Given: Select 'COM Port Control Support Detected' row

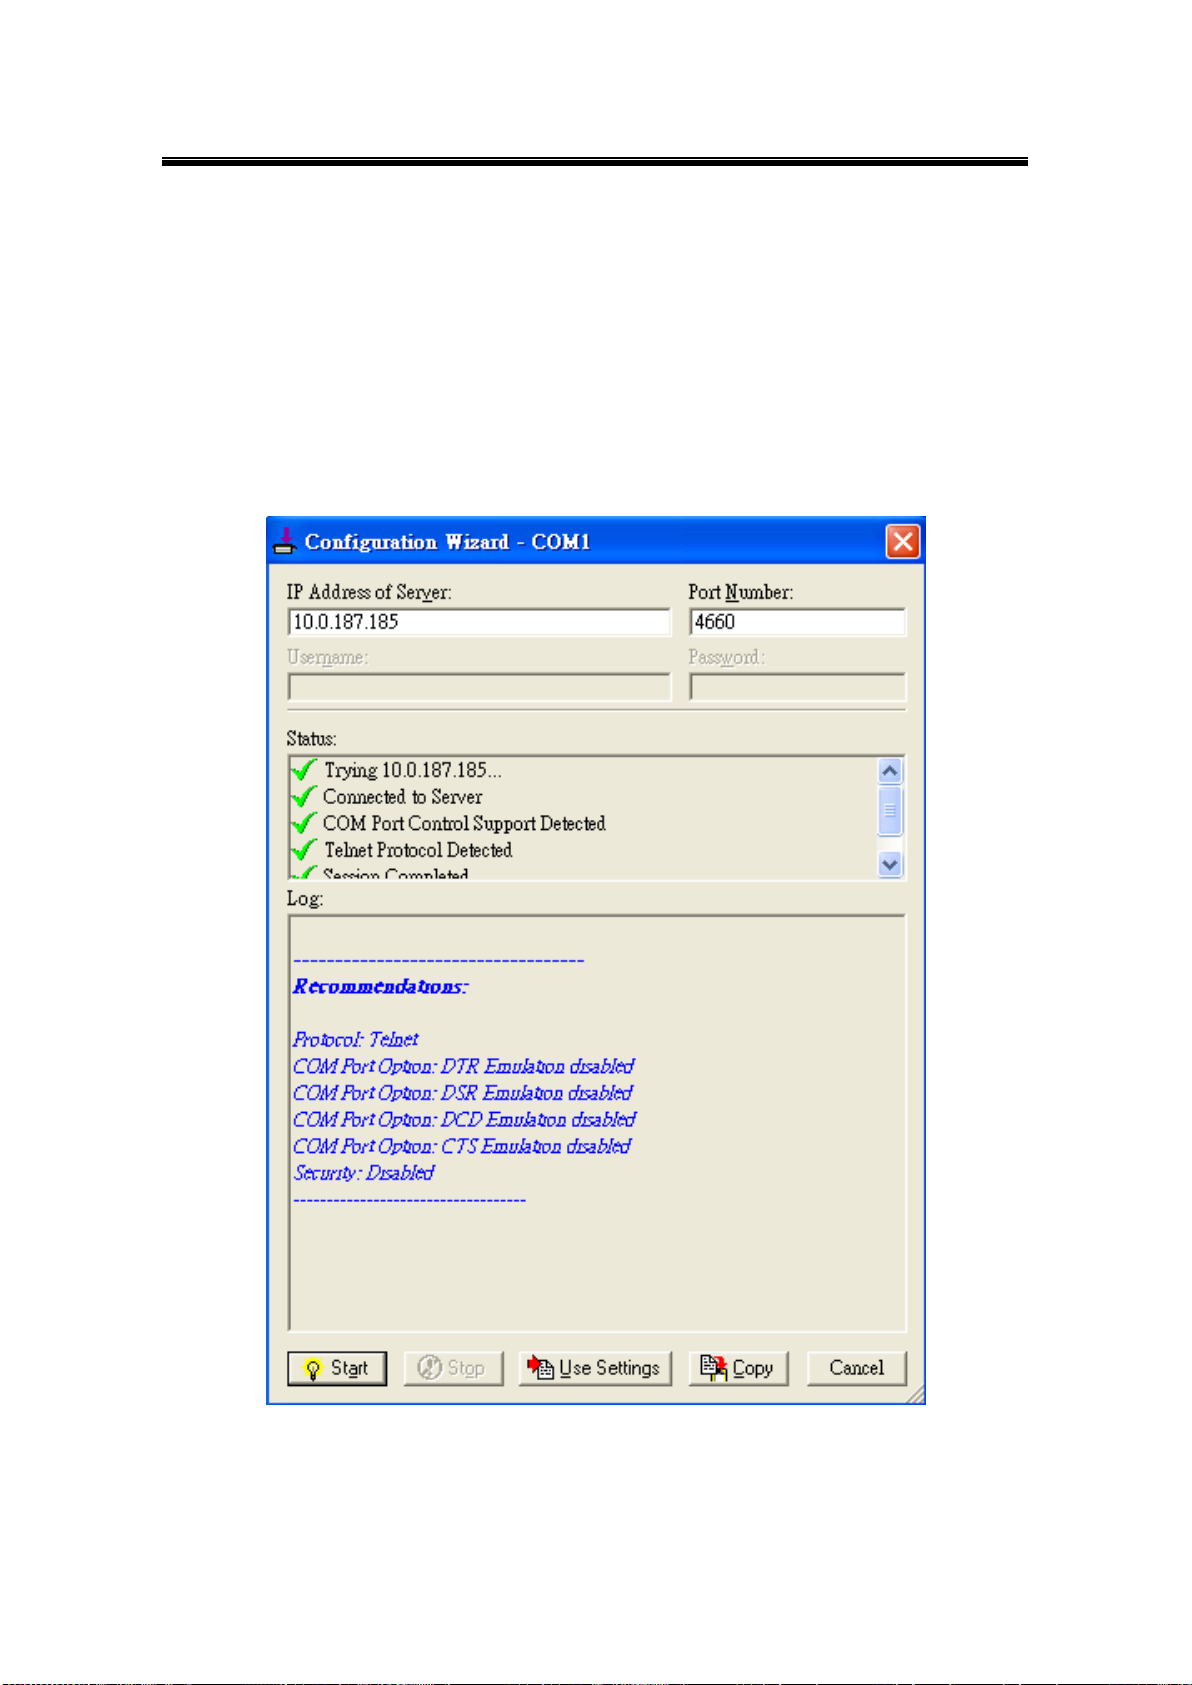Looking at the screenshot, I should pyautogui.click(x=464, y=823).
